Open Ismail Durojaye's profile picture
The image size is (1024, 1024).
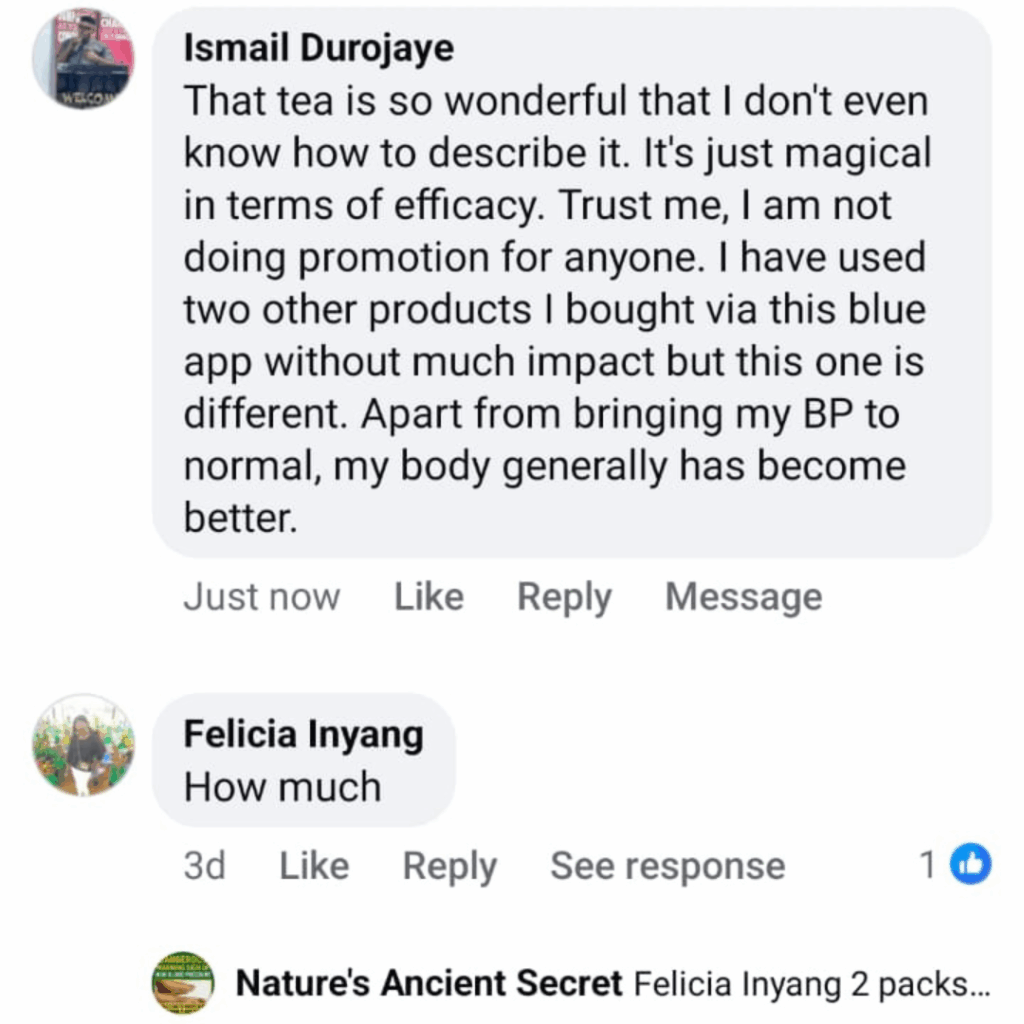(x=84, y=59)
